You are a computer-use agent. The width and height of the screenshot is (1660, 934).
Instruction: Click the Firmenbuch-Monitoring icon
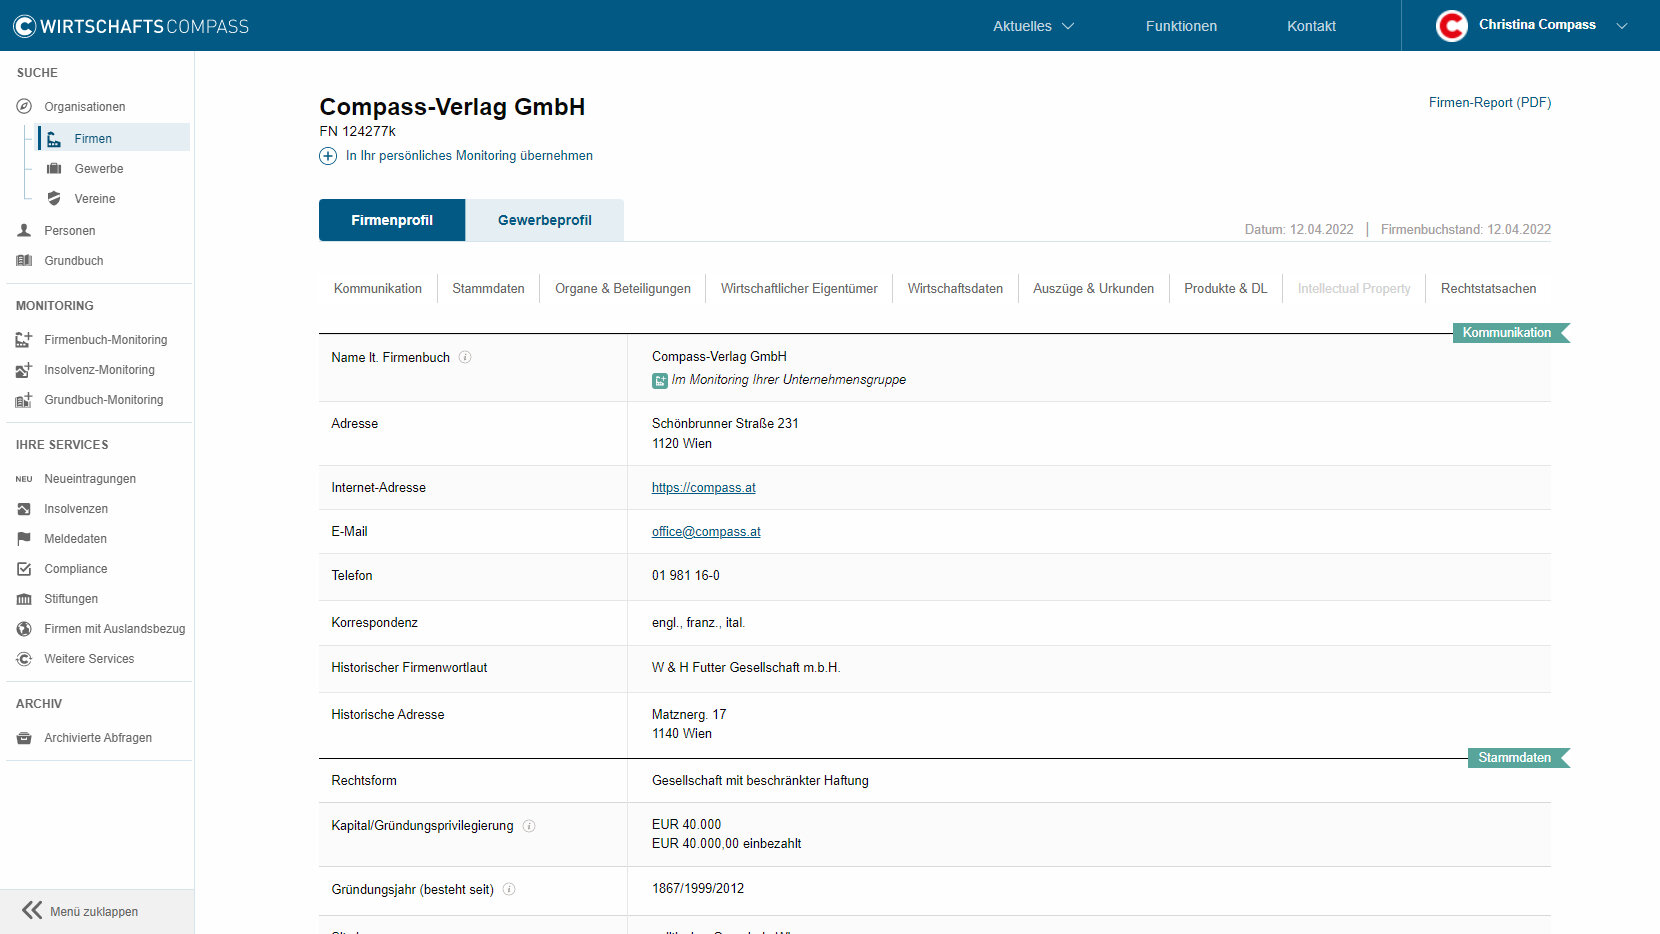[24, 340]
